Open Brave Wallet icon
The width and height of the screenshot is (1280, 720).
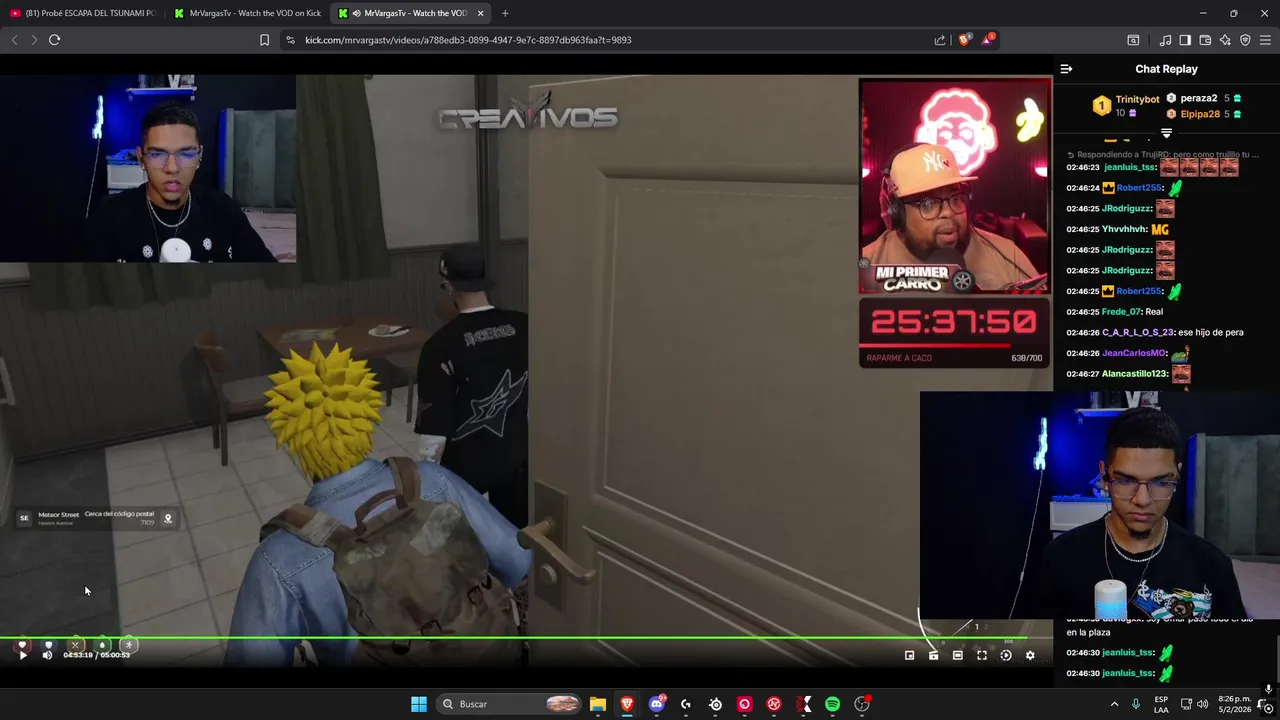[1205, 40]
